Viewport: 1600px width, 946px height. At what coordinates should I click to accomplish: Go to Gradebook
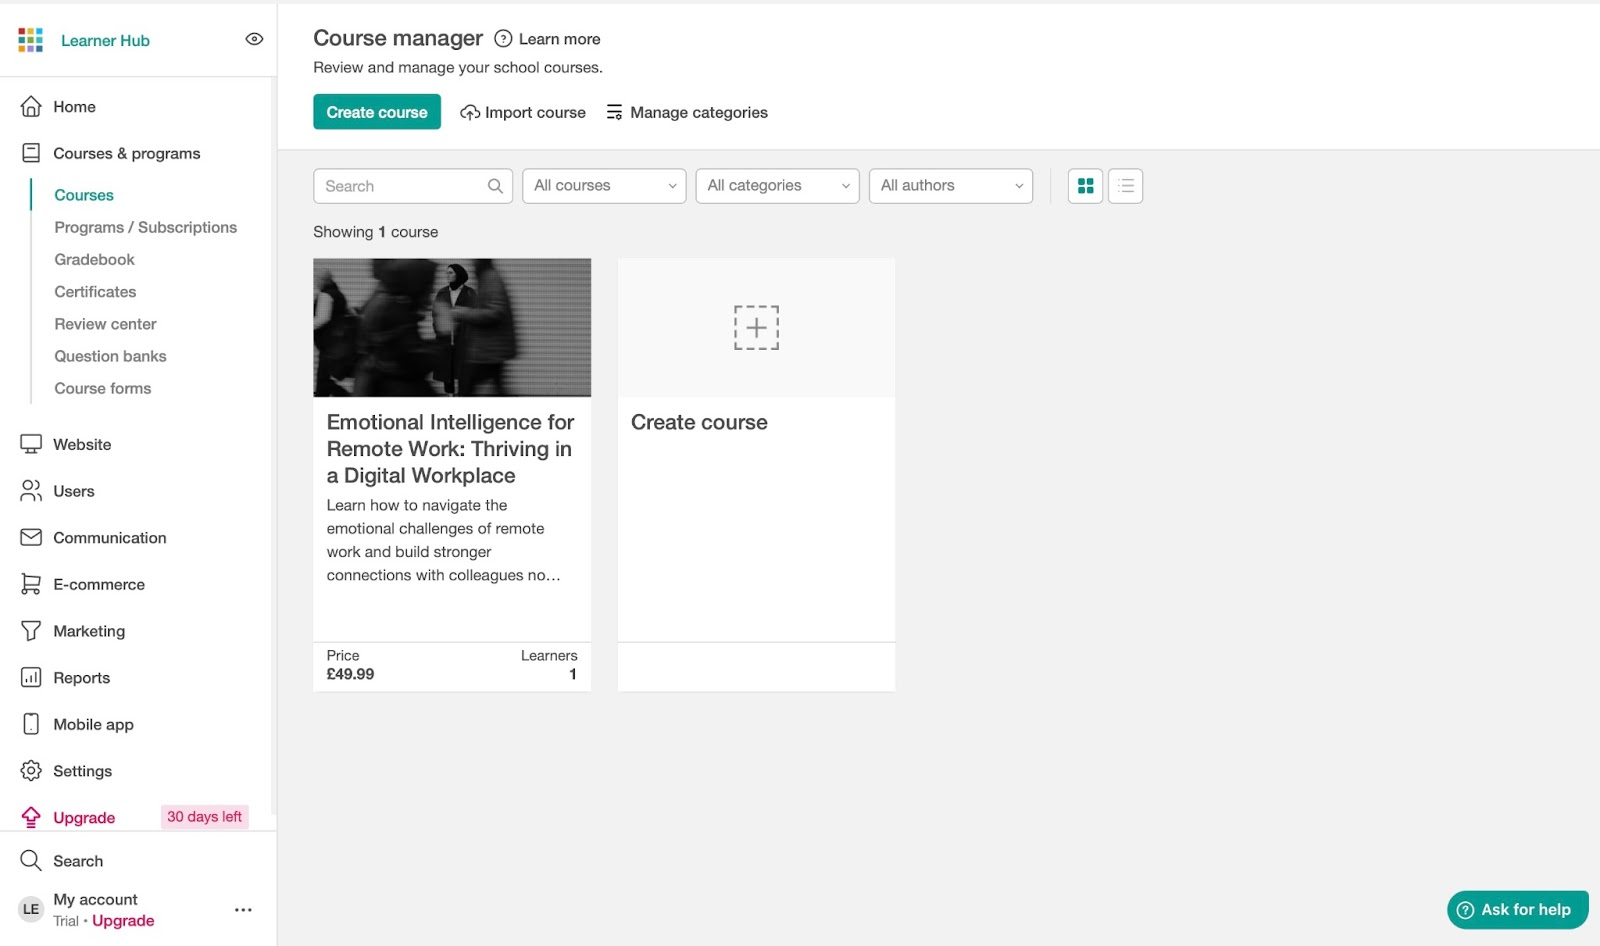click(x=94, y=259)
